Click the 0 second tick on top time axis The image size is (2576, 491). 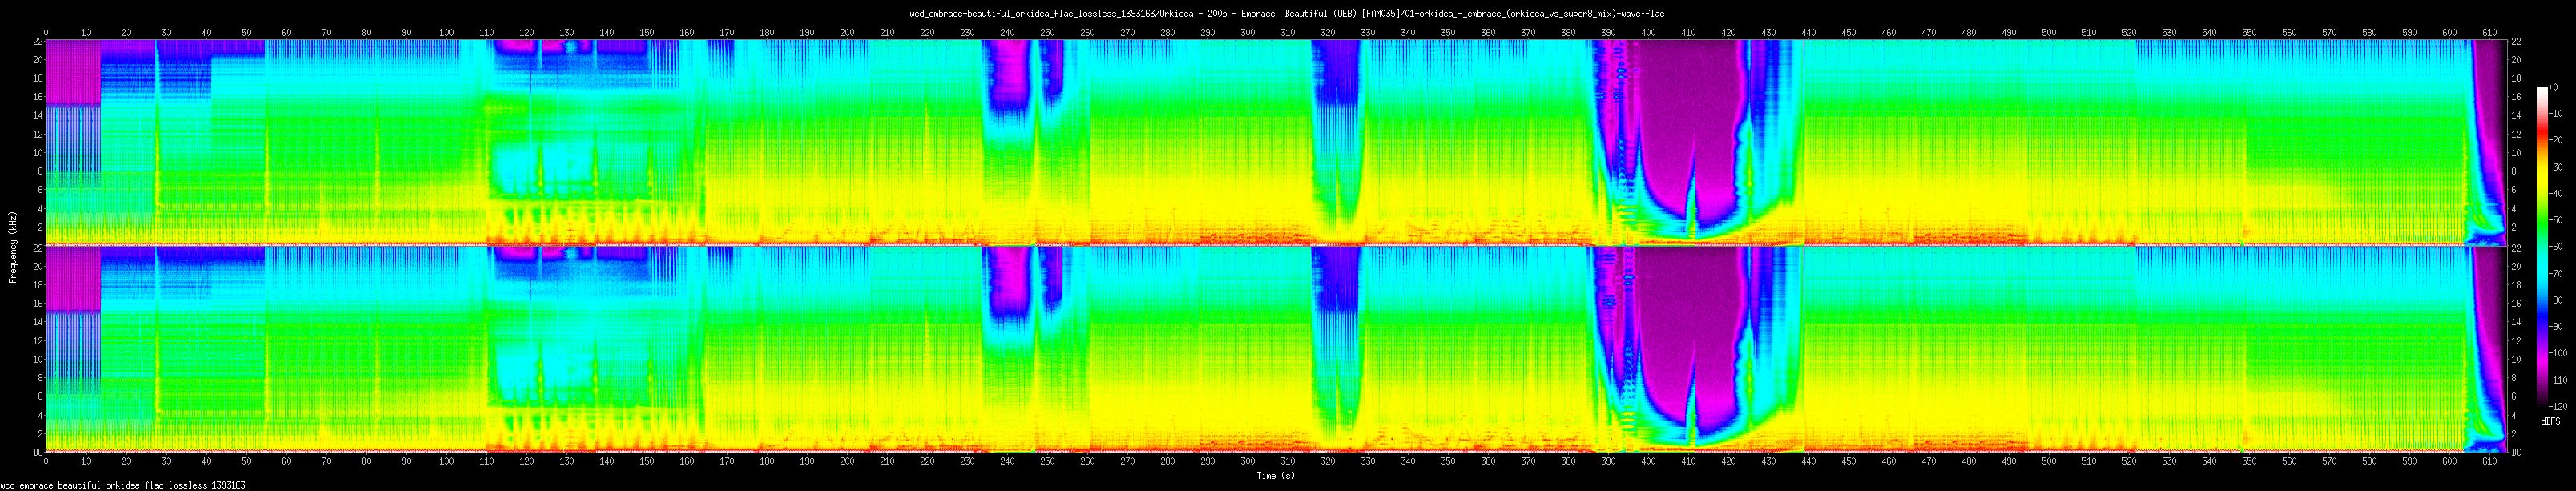pyautogui.click(x=45, y=33)
